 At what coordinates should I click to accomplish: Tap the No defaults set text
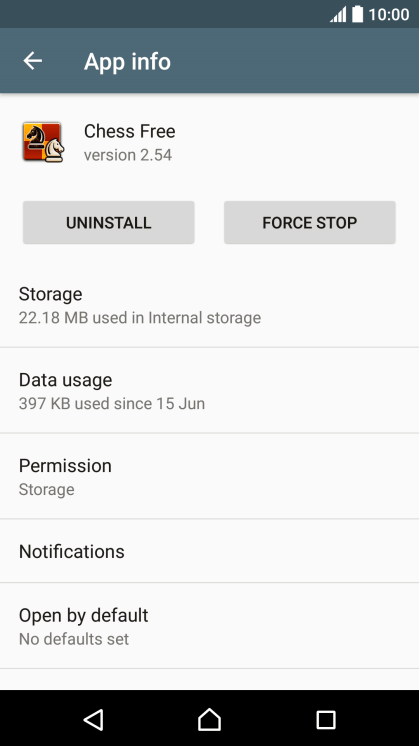click(x=74, y=638)
